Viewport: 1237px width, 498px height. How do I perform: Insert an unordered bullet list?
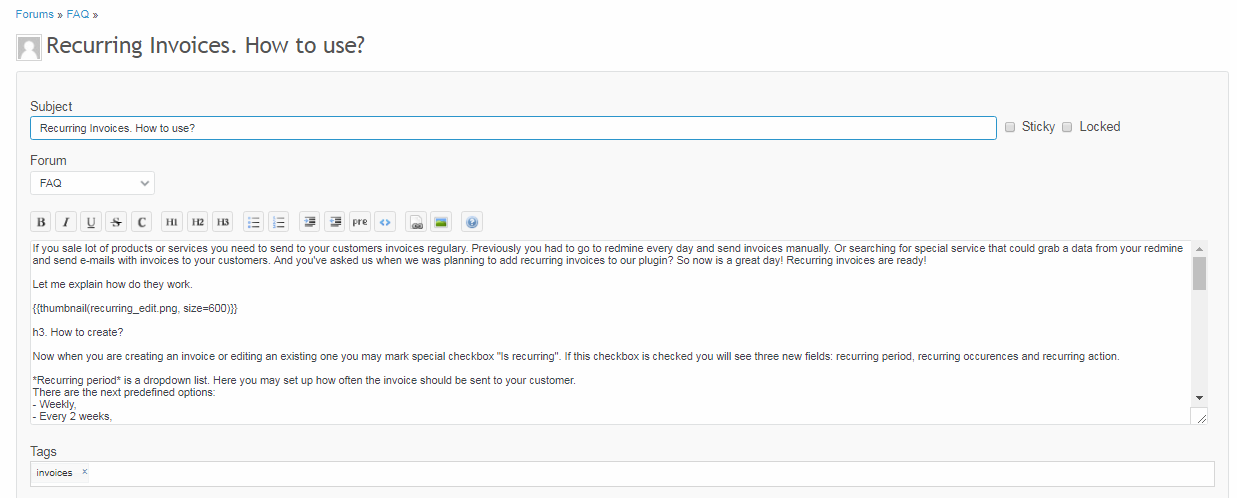[254, 222]
